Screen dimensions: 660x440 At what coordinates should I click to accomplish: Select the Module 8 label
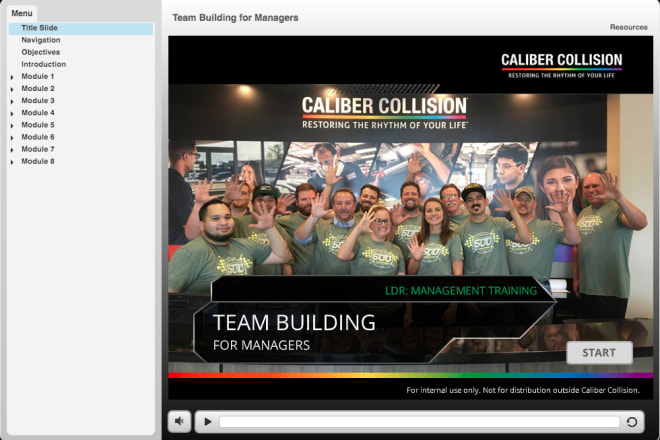pos(38,162)
